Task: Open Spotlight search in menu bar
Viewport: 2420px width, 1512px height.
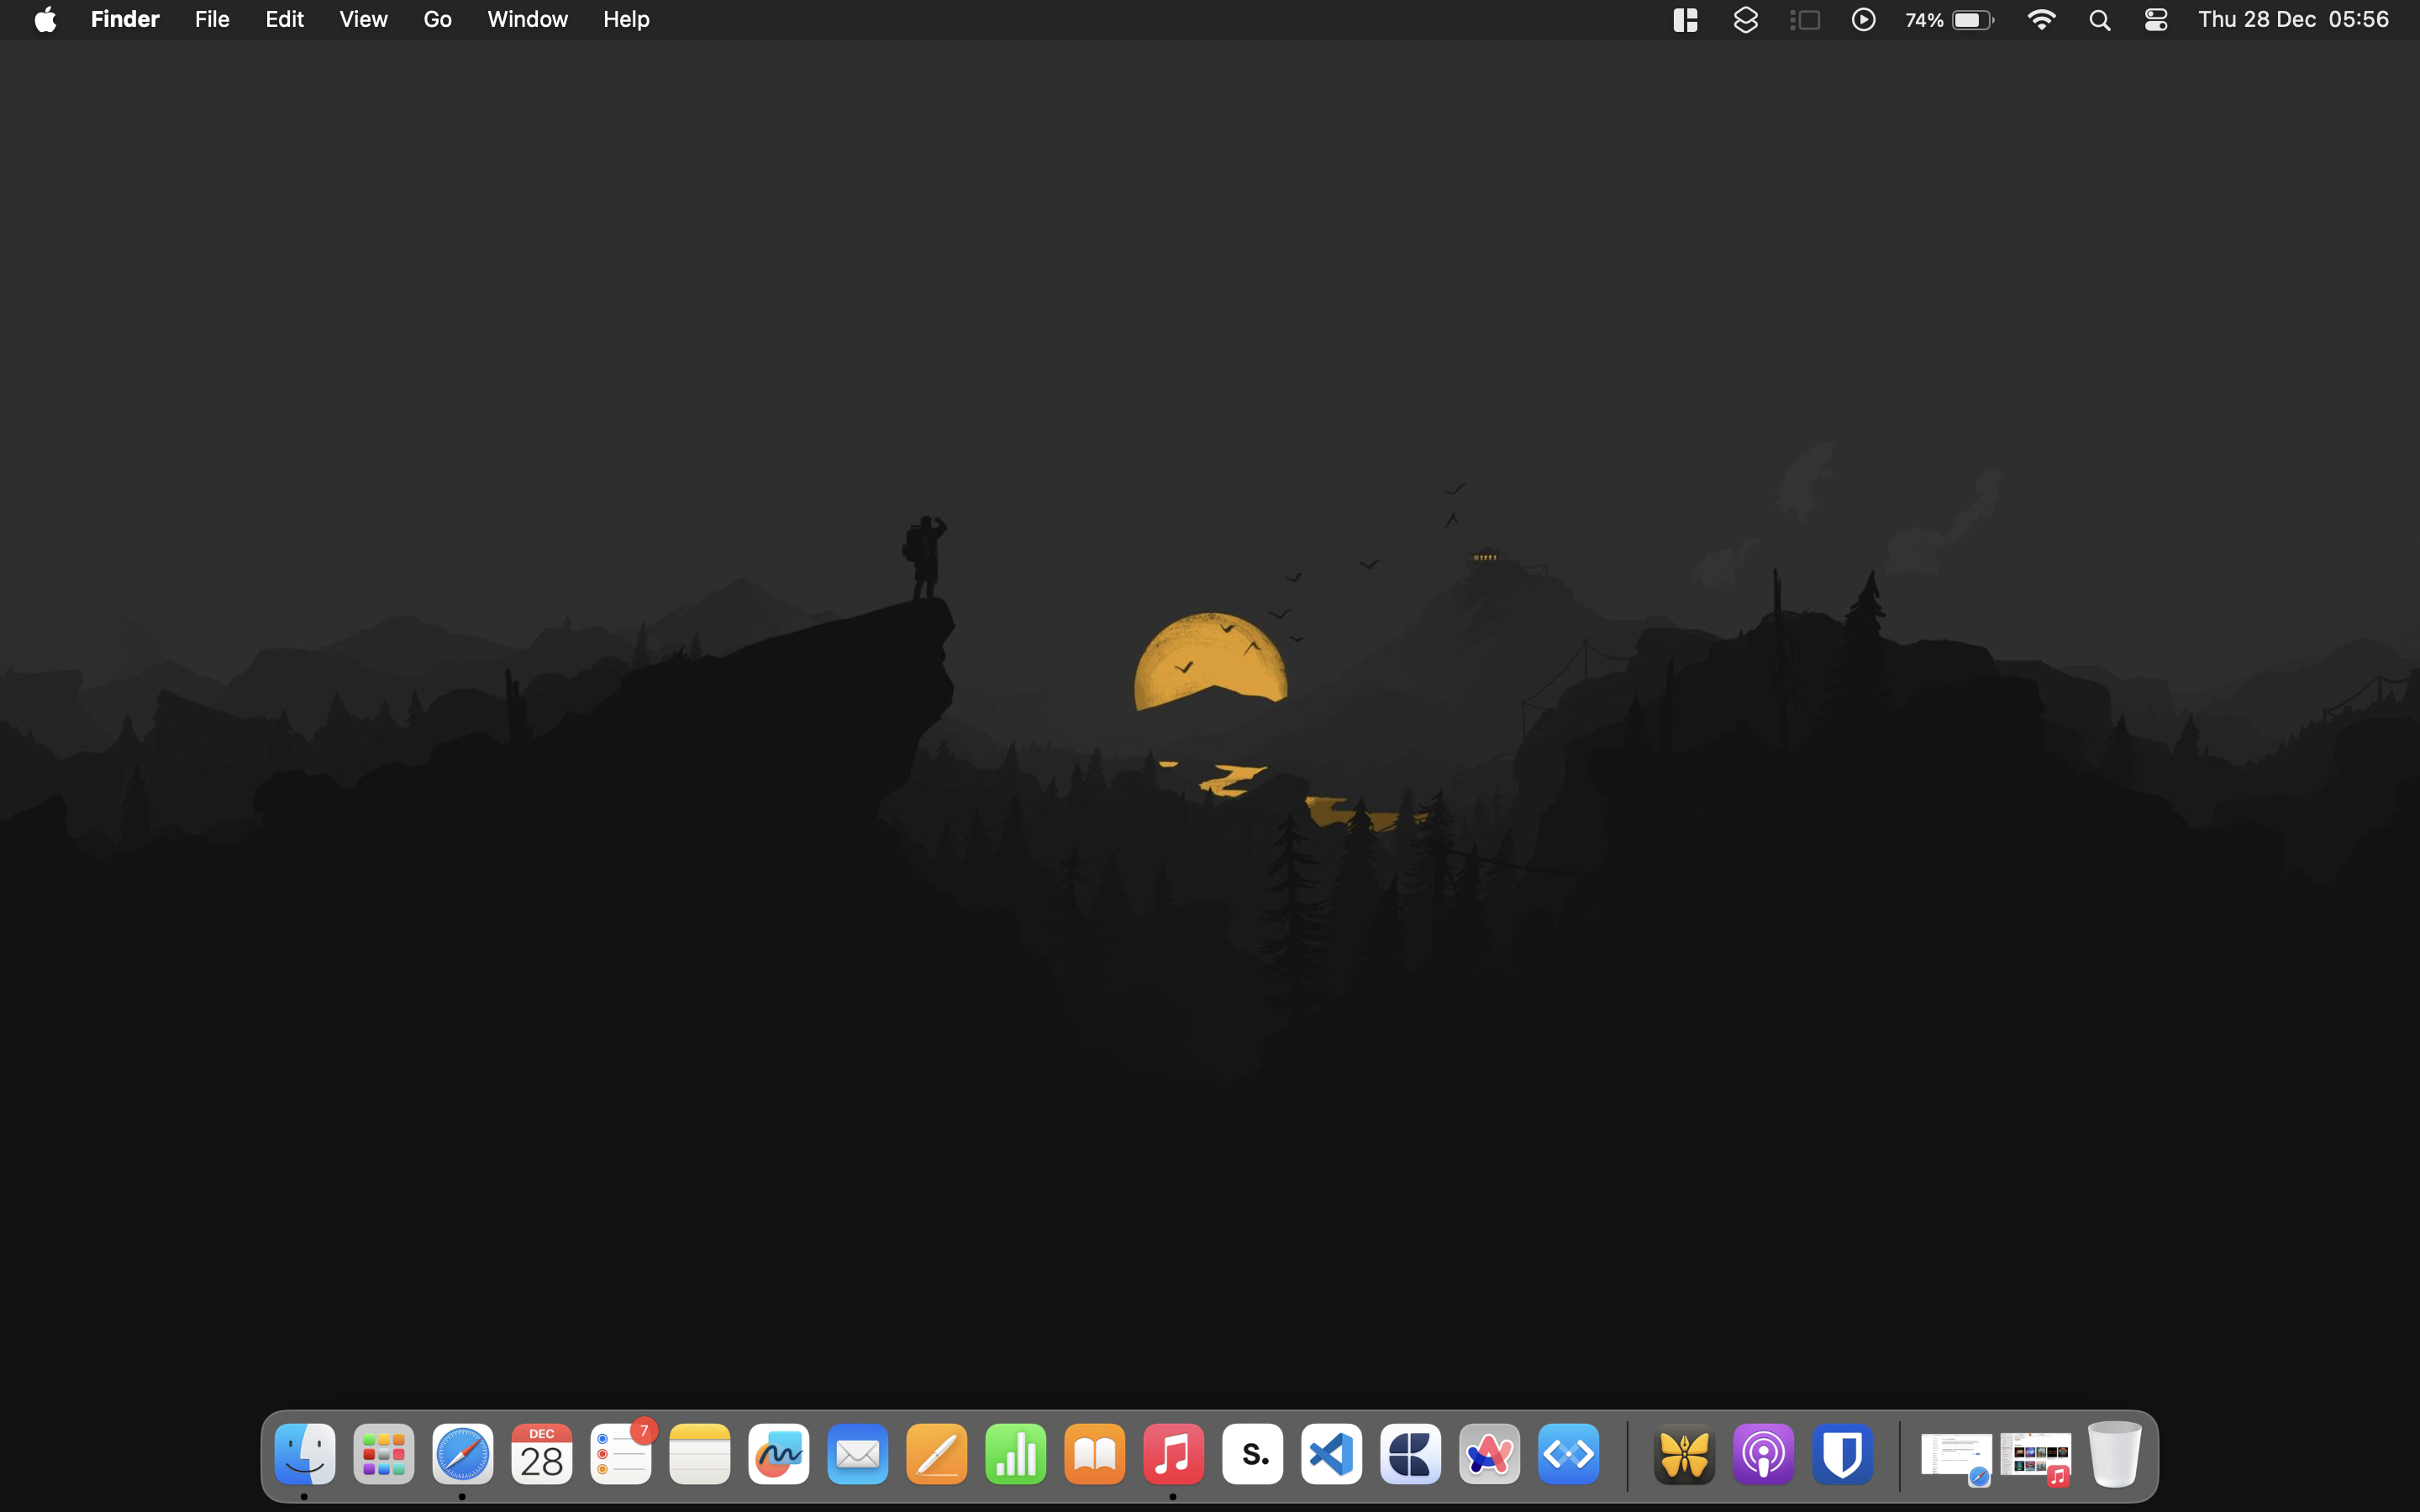Action: (x=2099, y=20)
